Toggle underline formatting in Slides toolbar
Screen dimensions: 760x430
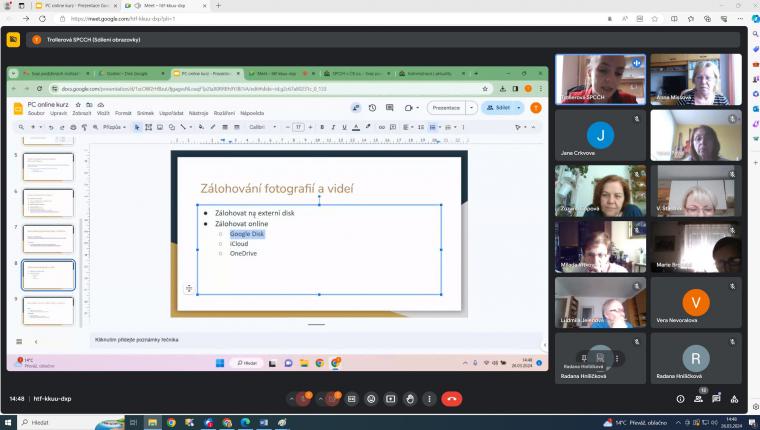[x=344, y=127]
